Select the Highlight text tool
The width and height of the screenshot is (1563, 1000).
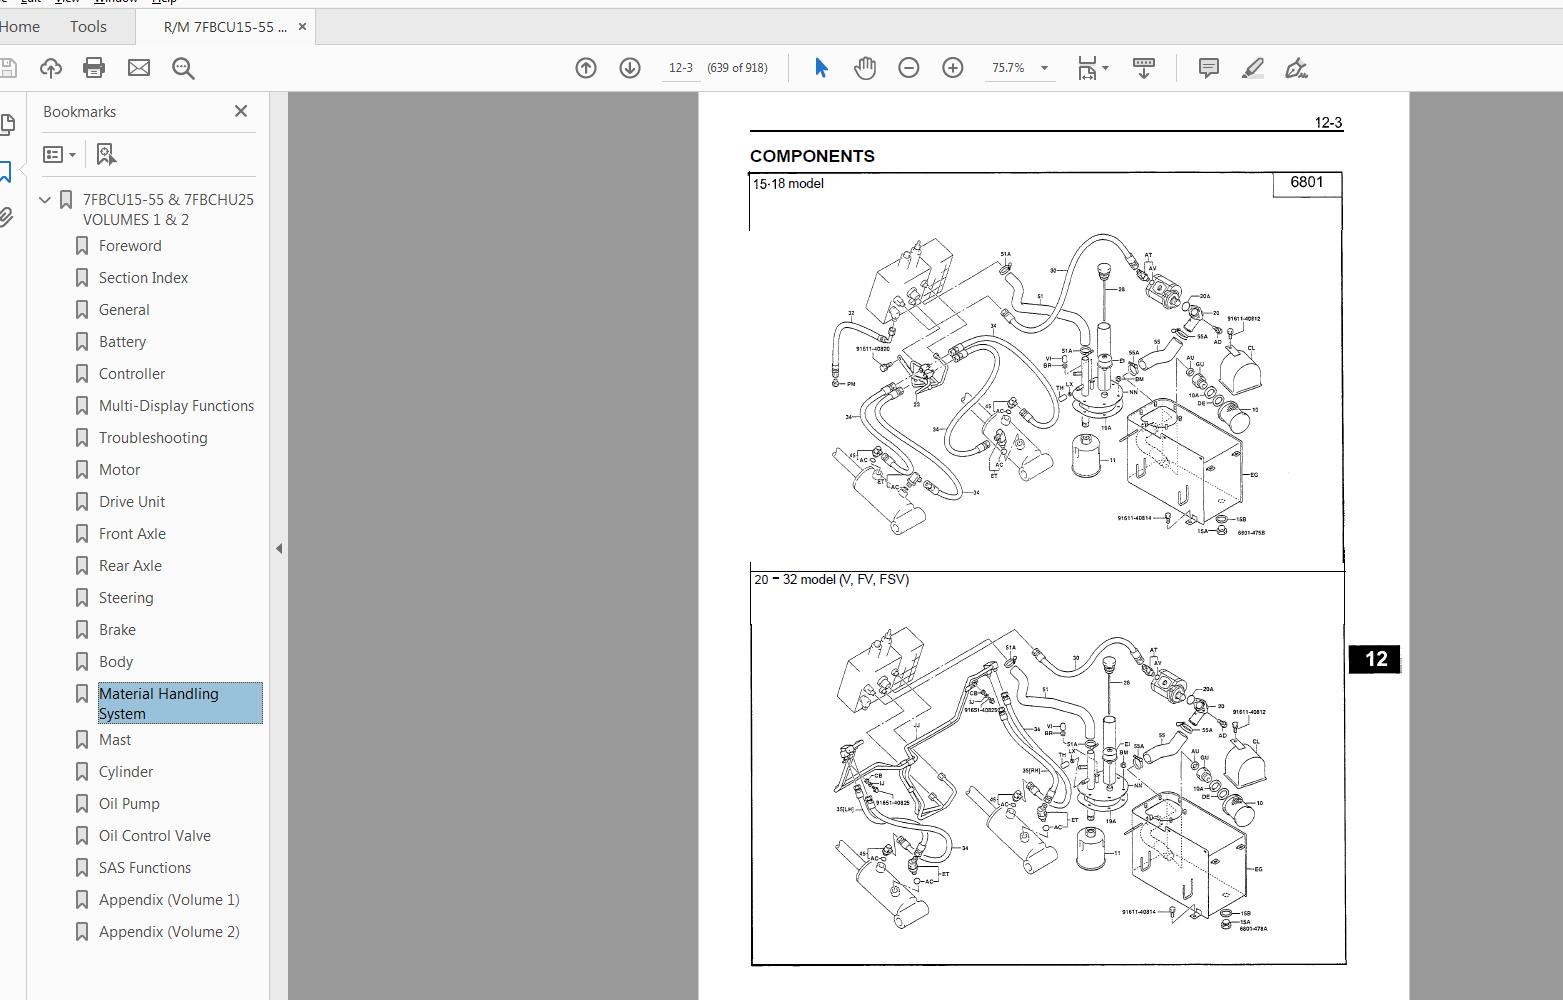1252,68
